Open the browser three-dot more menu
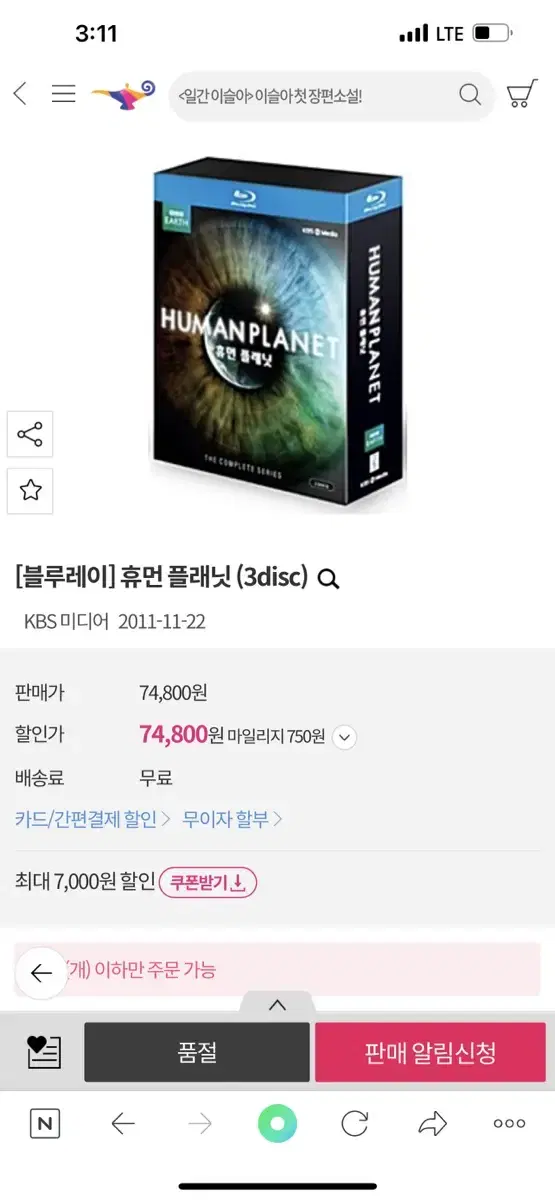The height and width of the screenshot is (1200, 555). 509,1124
